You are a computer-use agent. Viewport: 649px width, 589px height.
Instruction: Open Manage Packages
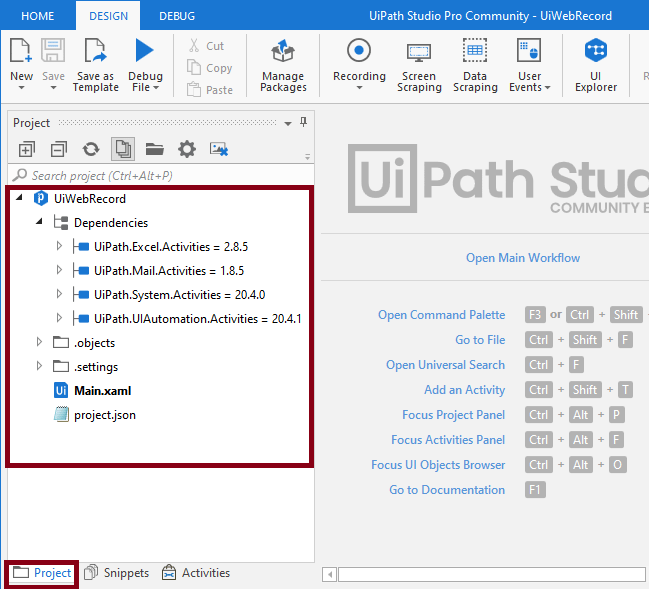(x=283, y=65)
